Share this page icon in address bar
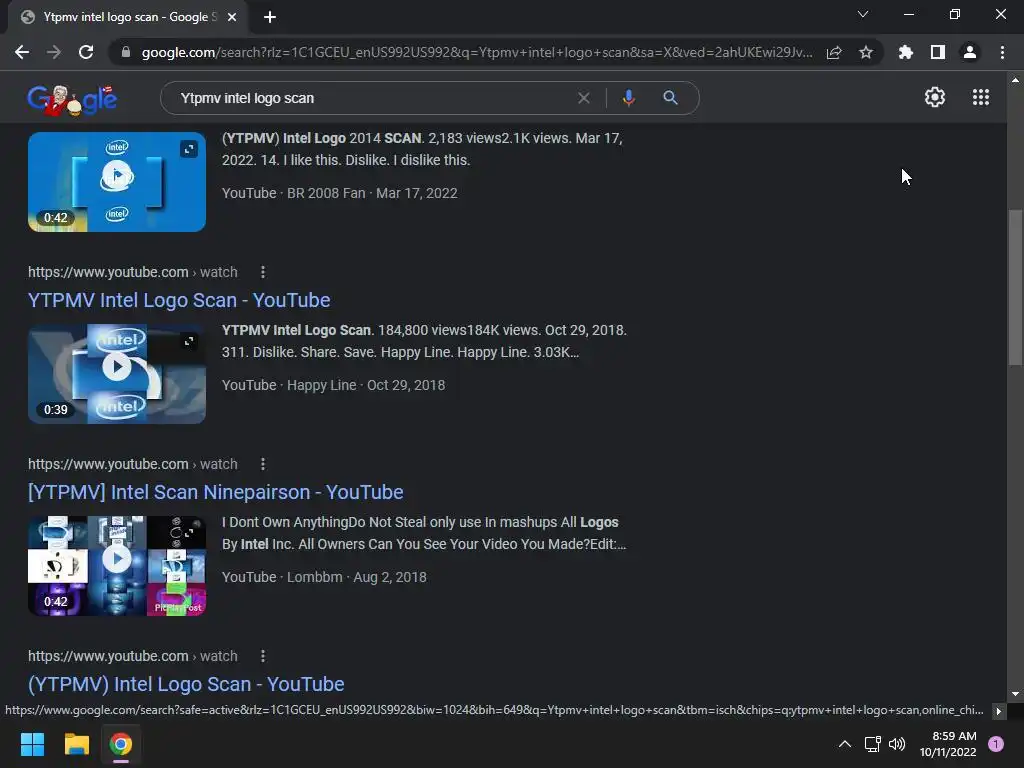The image size is (1024, 768). click(834, 52)
